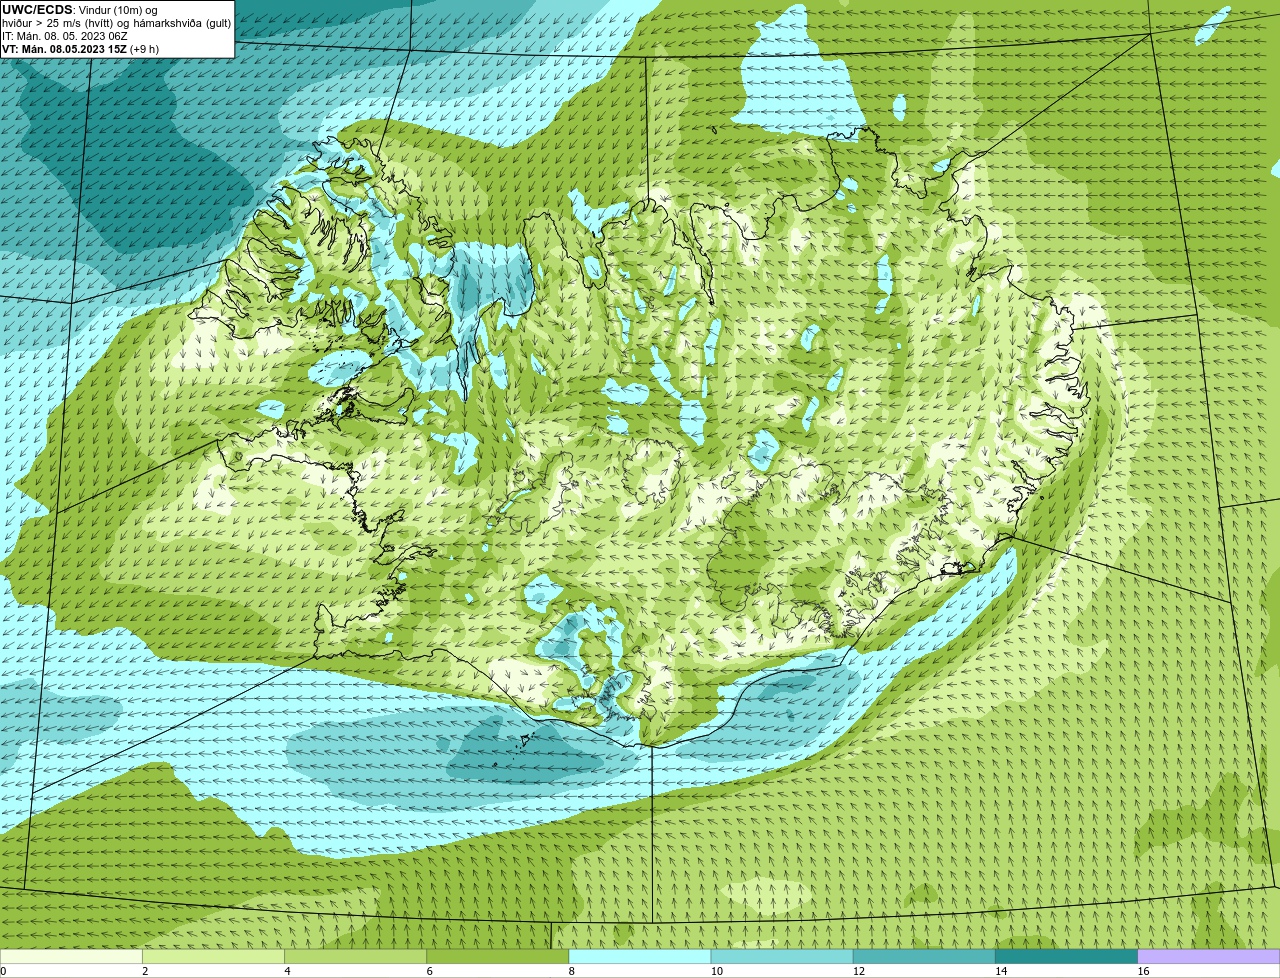Click the light green 2–4 m/s legend swatch
1280x978 pixels.
(x=214, y=957)
